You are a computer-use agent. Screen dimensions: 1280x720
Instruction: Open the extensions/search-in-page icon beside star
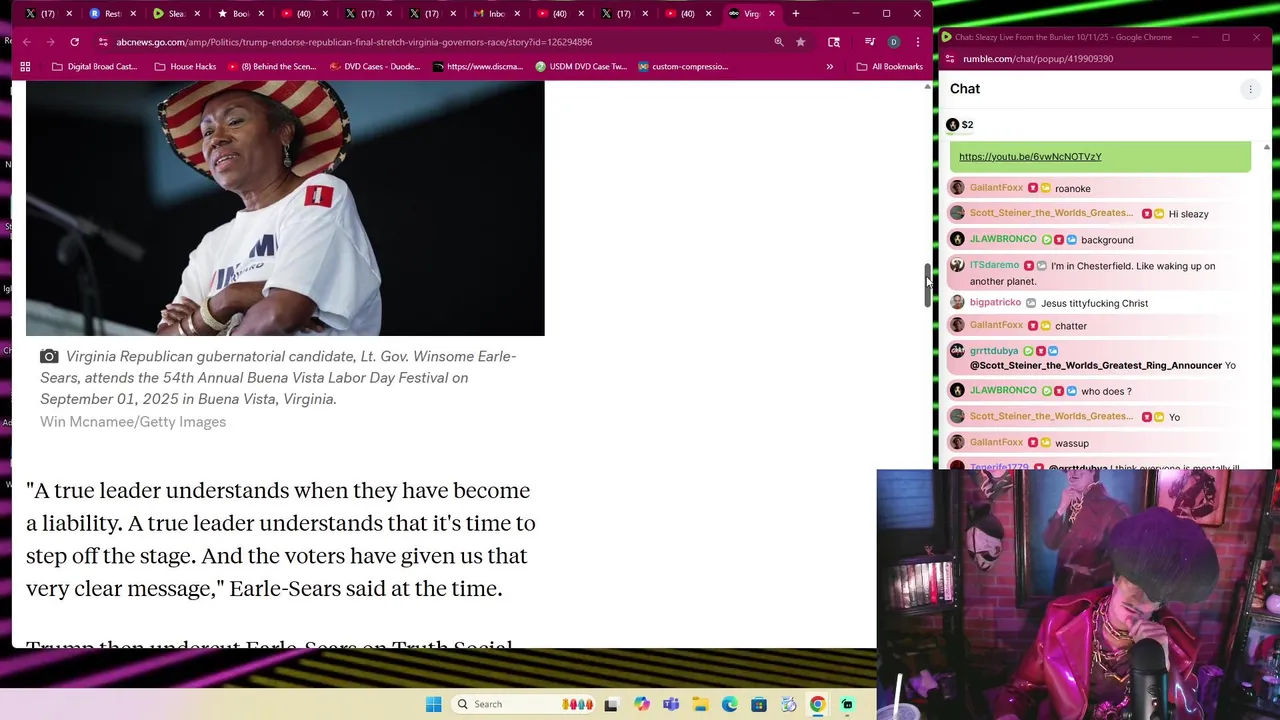[x=834, y=42]
